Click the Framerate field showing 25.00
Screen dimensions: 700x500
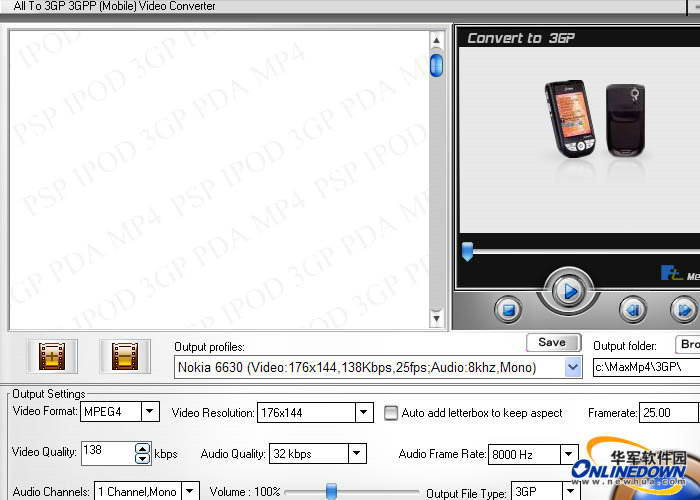click(x=668, y=412)
